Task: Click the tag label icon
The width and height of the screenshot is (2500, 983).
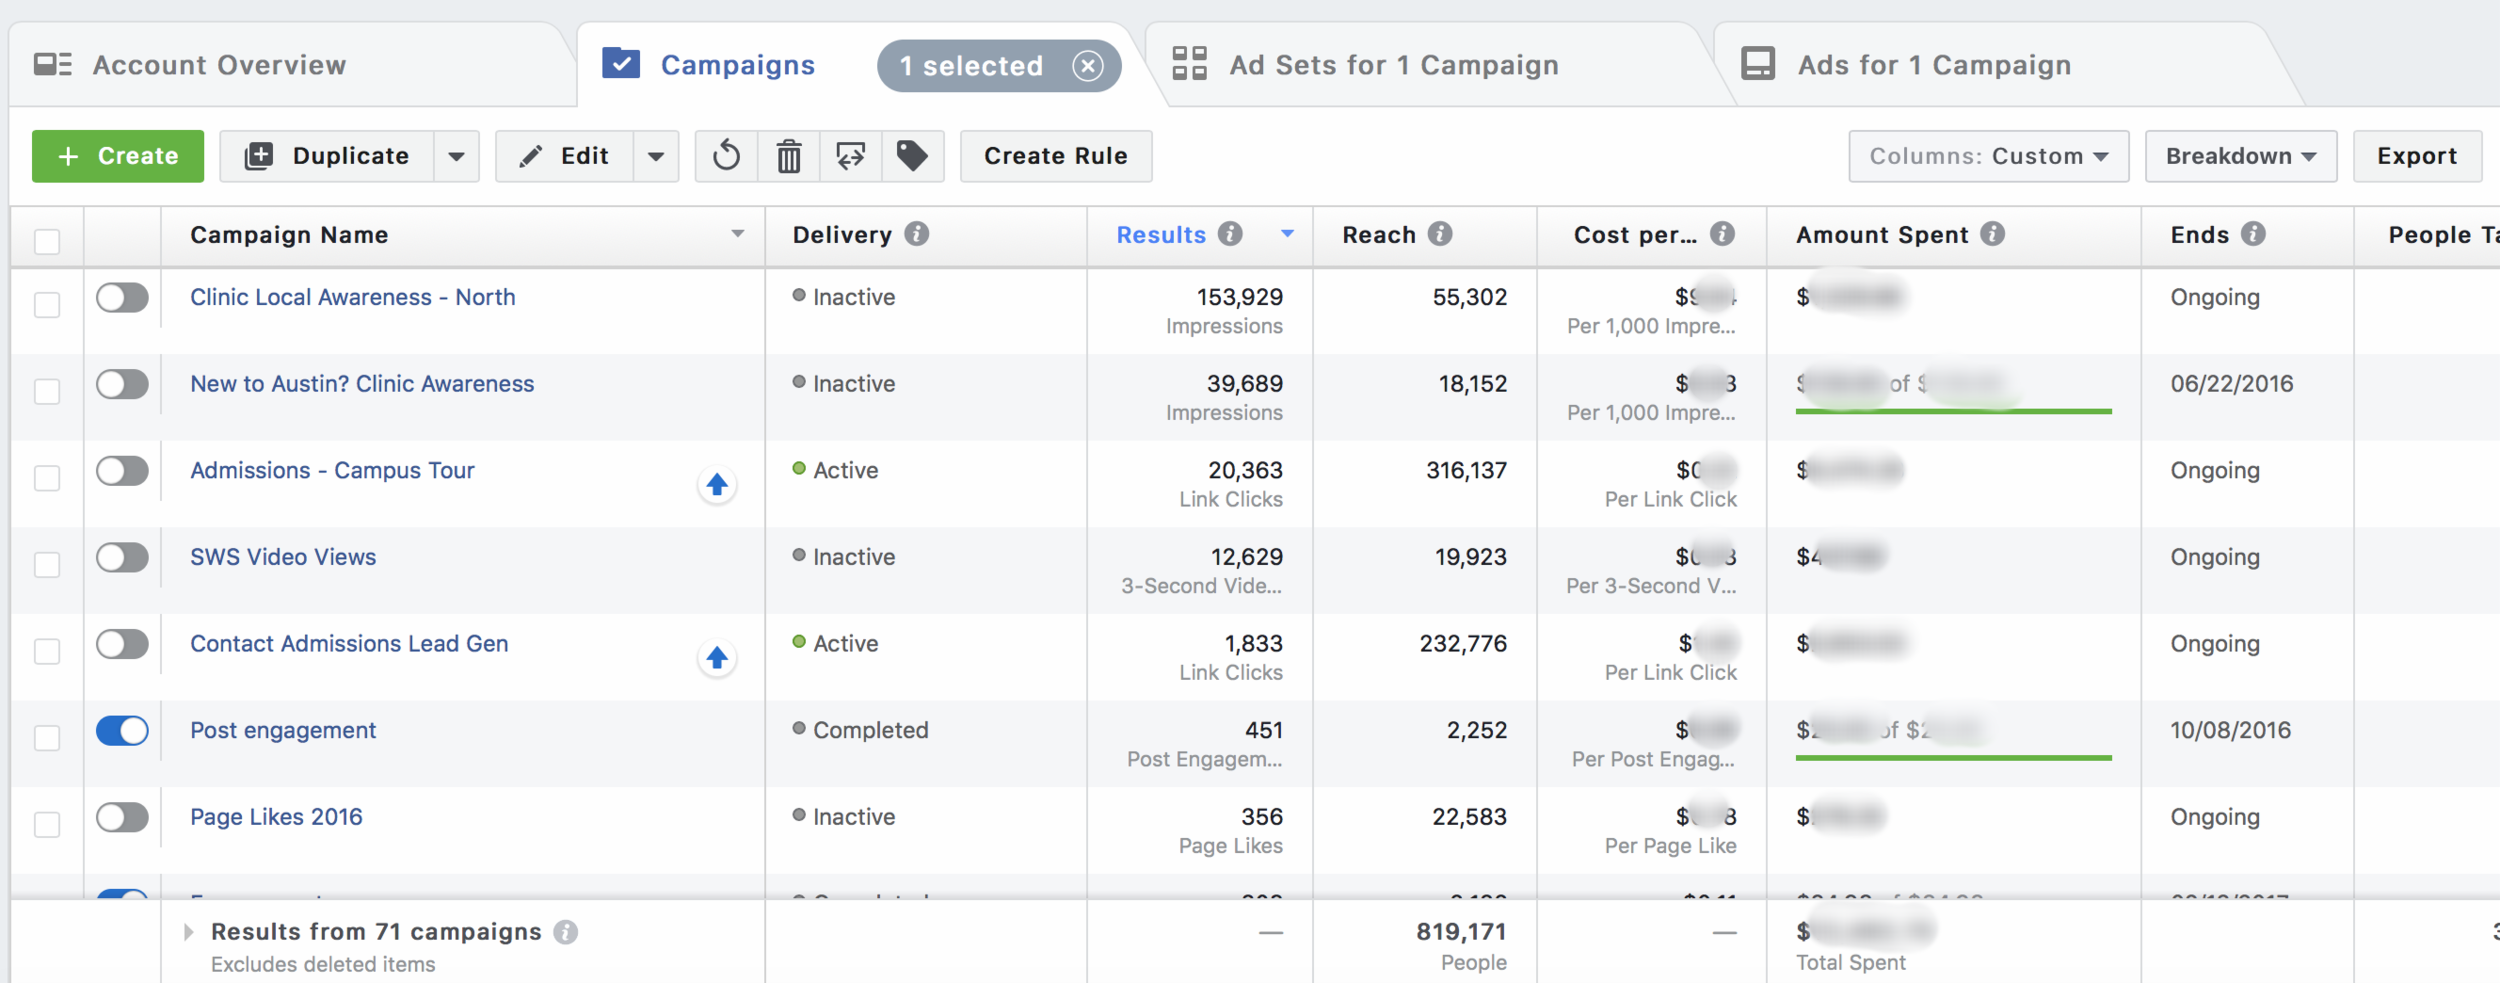Action: tap(912, 156)
